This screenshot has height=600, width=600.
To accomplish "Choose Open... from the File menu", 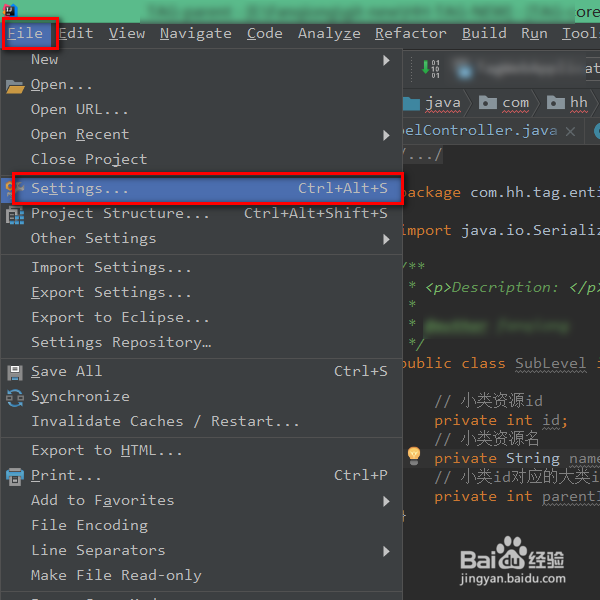I will pos(201,85).
